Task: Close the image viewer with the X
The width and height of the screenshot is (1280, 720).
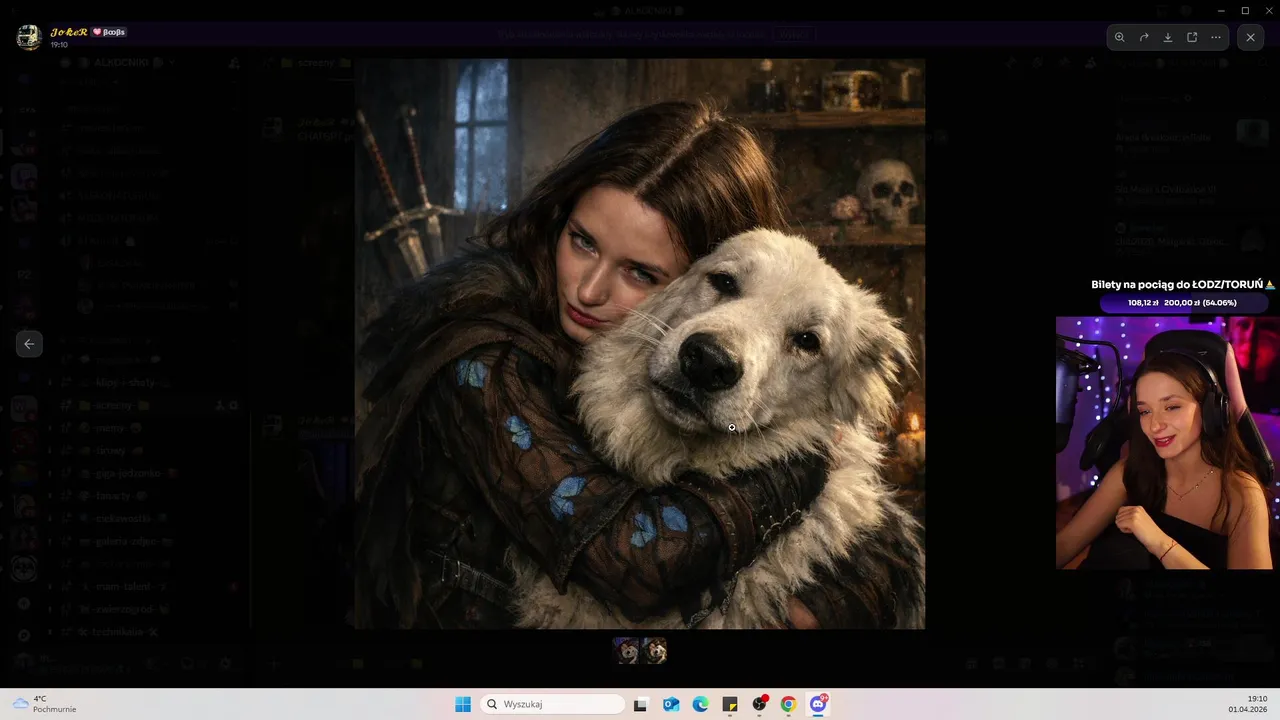Action: (x=1251, y=37)
